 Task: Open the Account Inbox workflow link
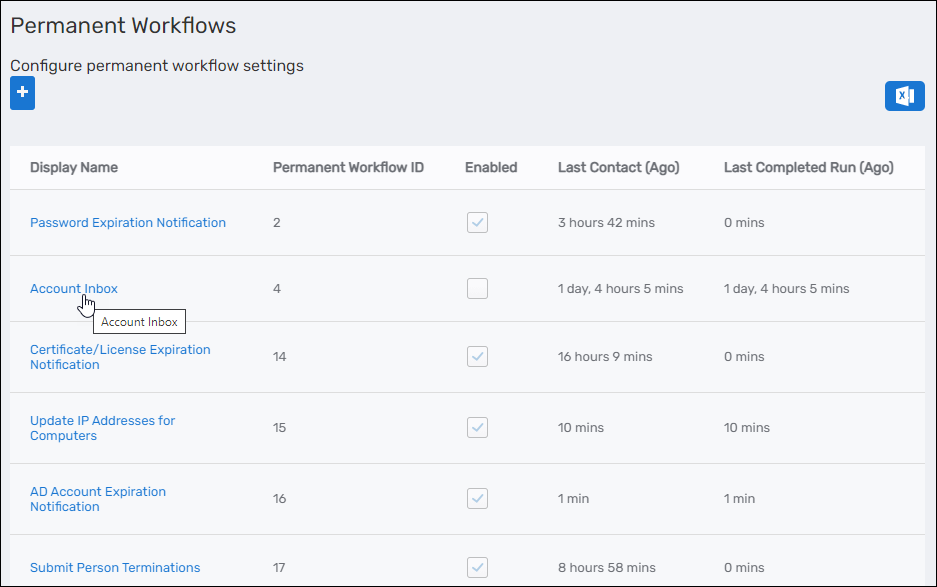pyautogui.click(x=73, y=289)
